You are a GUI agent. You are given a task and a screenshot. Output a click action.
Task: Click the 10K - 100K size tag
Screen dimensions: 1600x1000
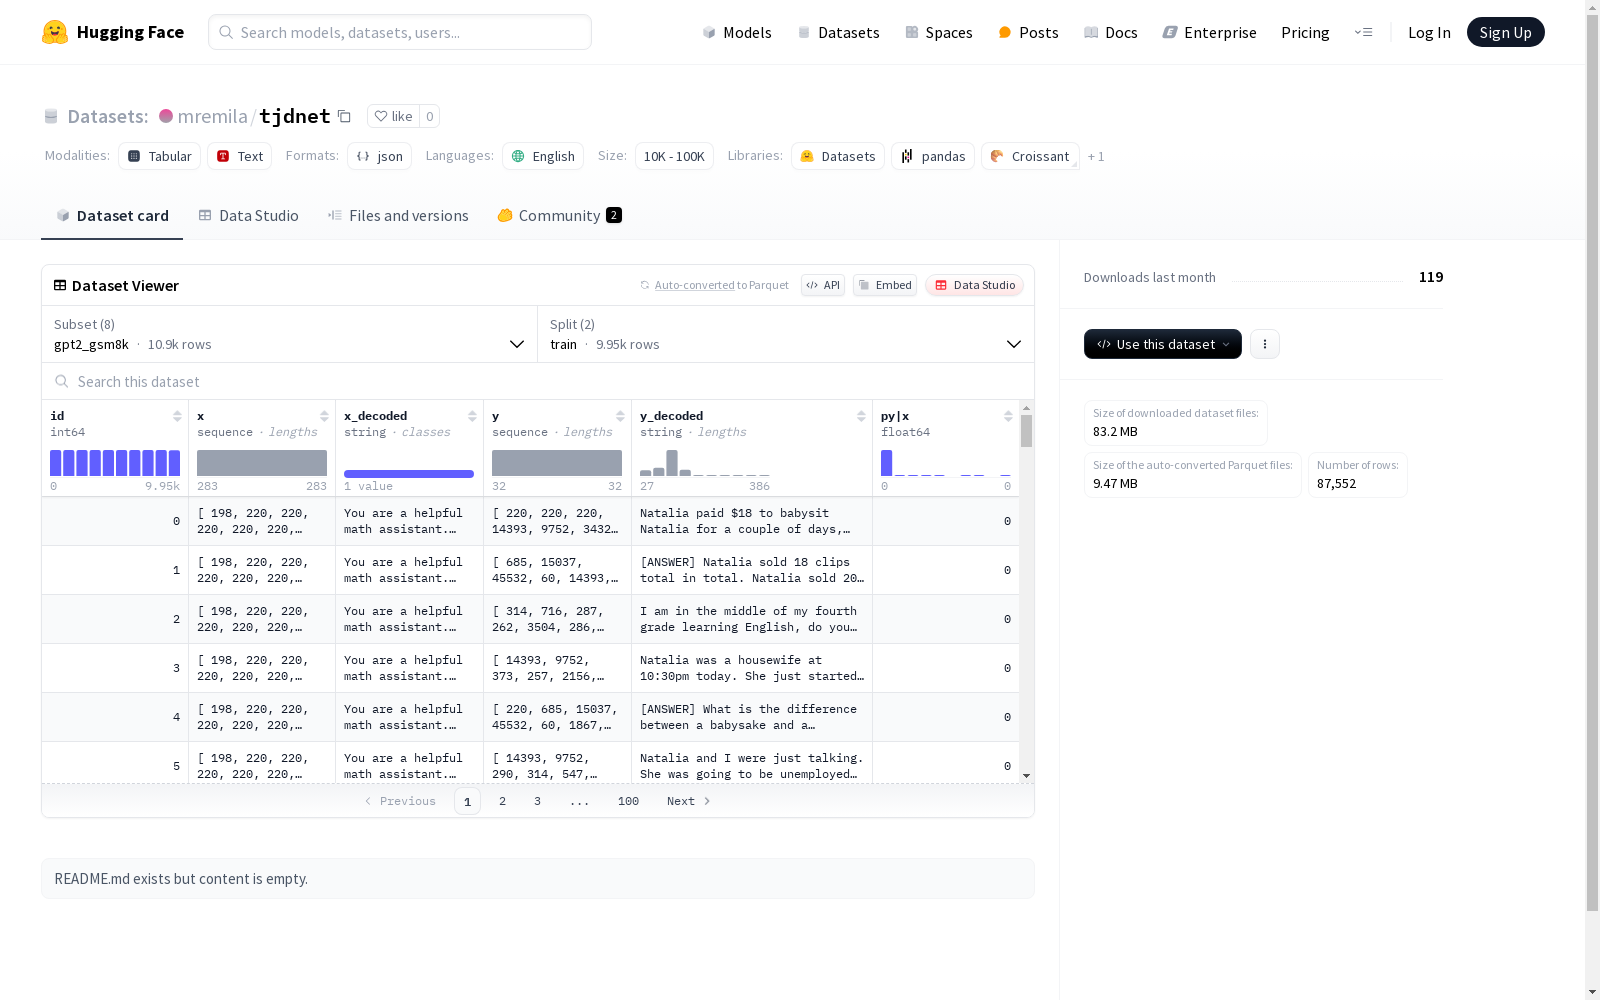click(675, 156)
